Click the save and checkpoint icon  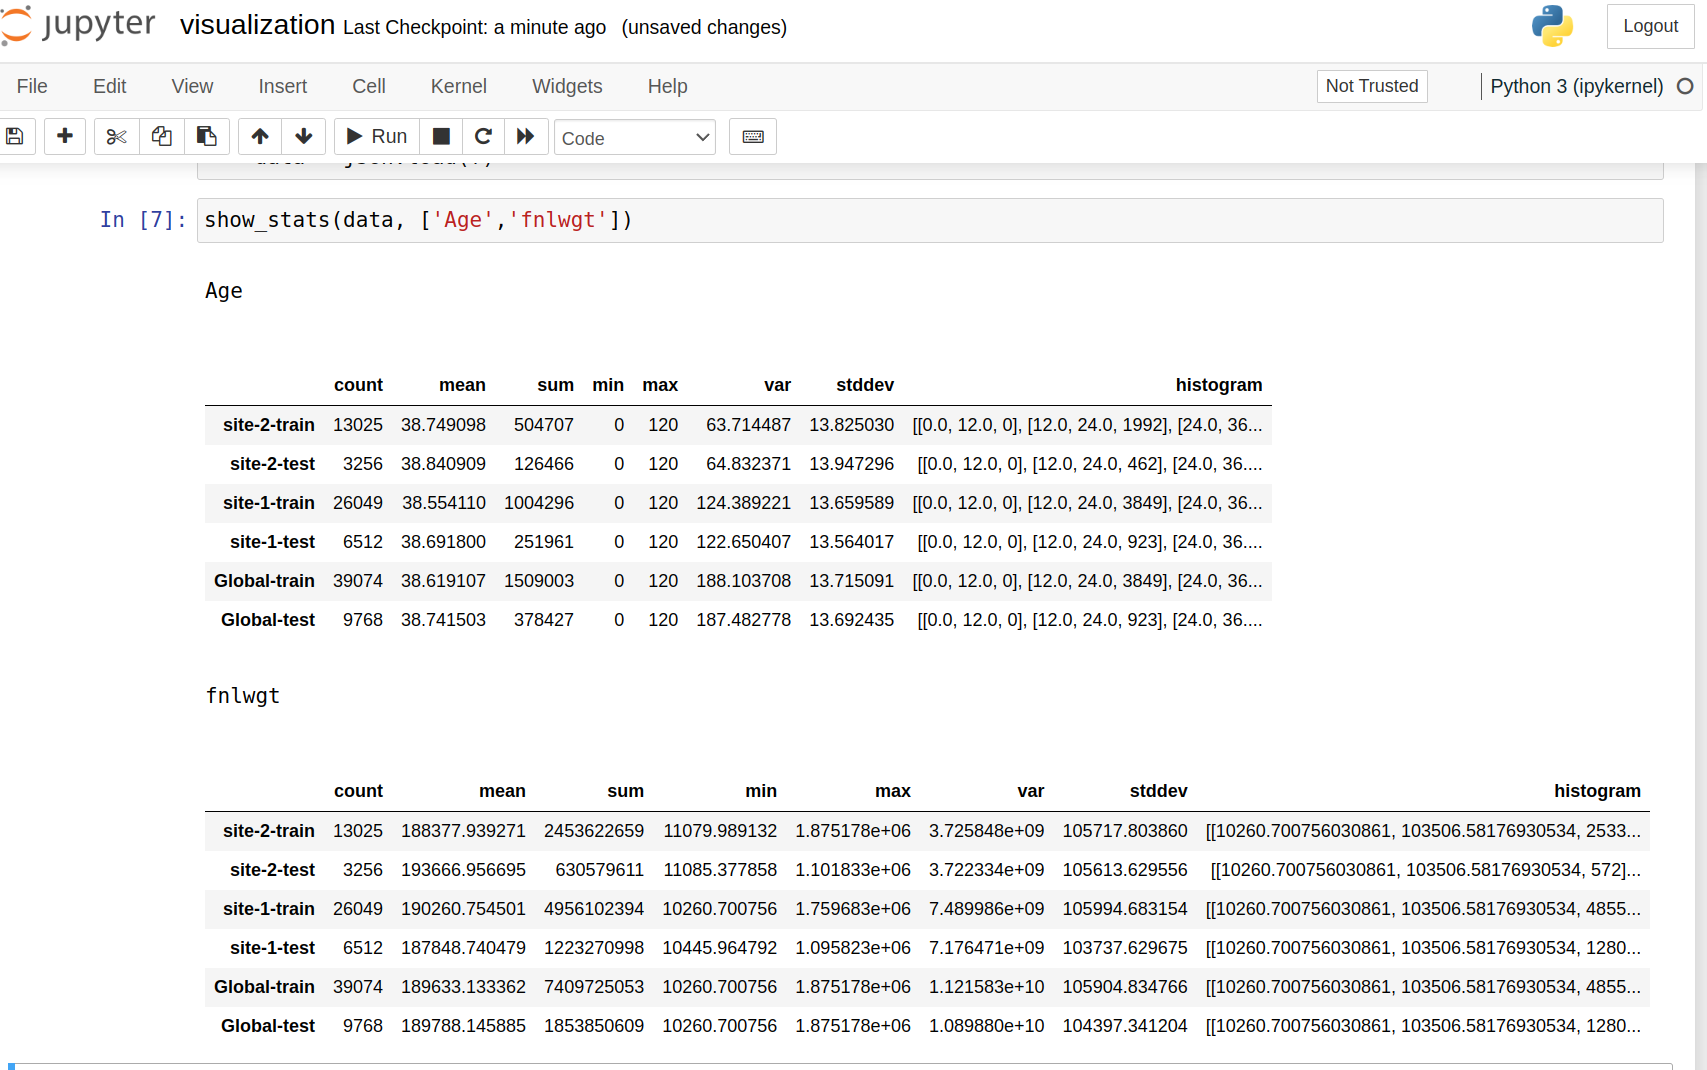15,136
